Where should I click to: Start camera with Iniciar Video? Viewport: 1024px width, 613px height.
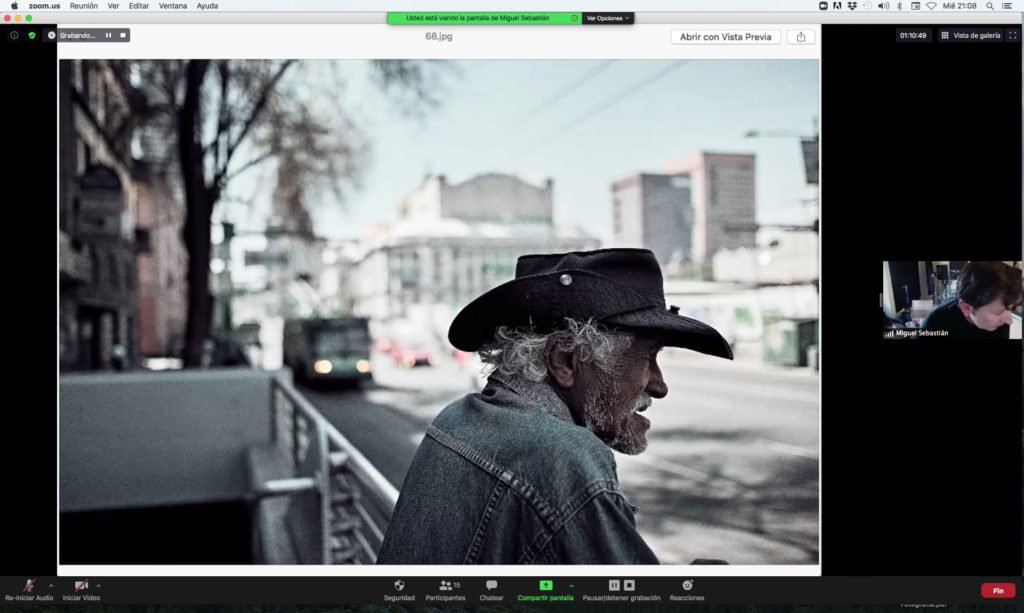point(81,586)
